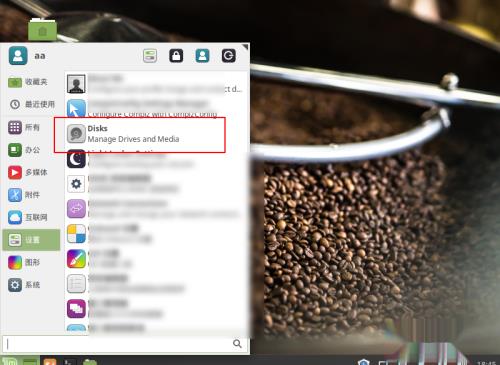Viewport: 500px width, 365px height.
Task: Open the crescent moon app icon
Action: pyautogui.click(x=76, y=159)
